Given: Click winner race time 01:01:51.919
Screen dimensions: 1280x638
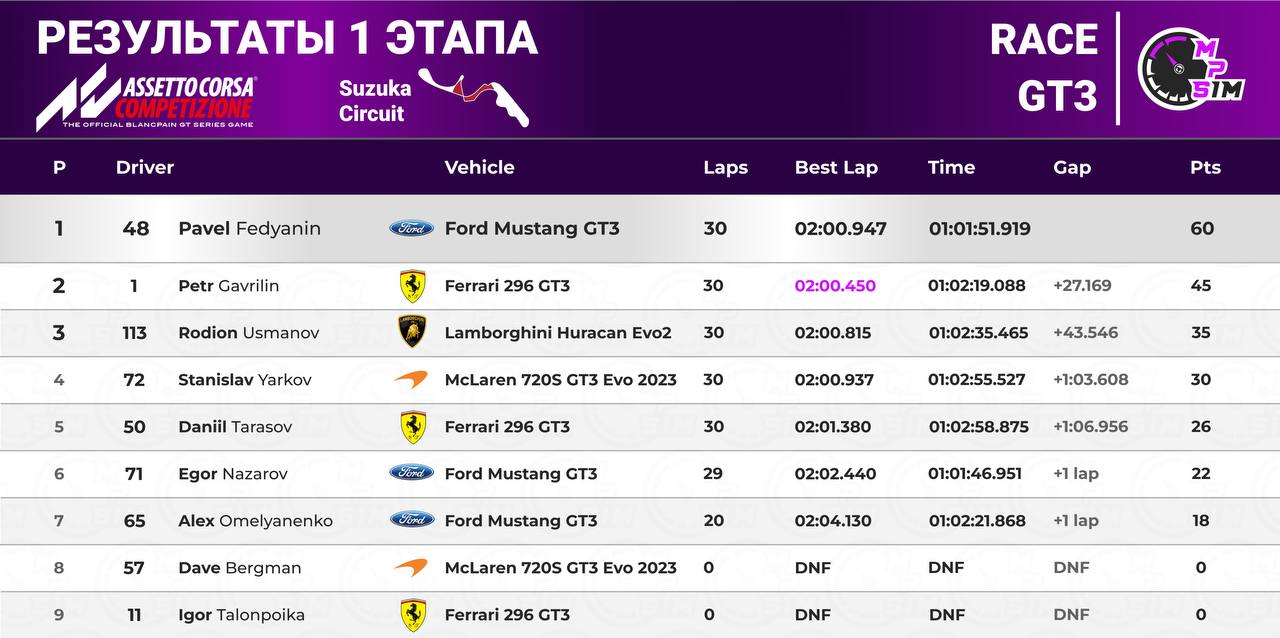Looking at the screenshot, I should [979, 228].
